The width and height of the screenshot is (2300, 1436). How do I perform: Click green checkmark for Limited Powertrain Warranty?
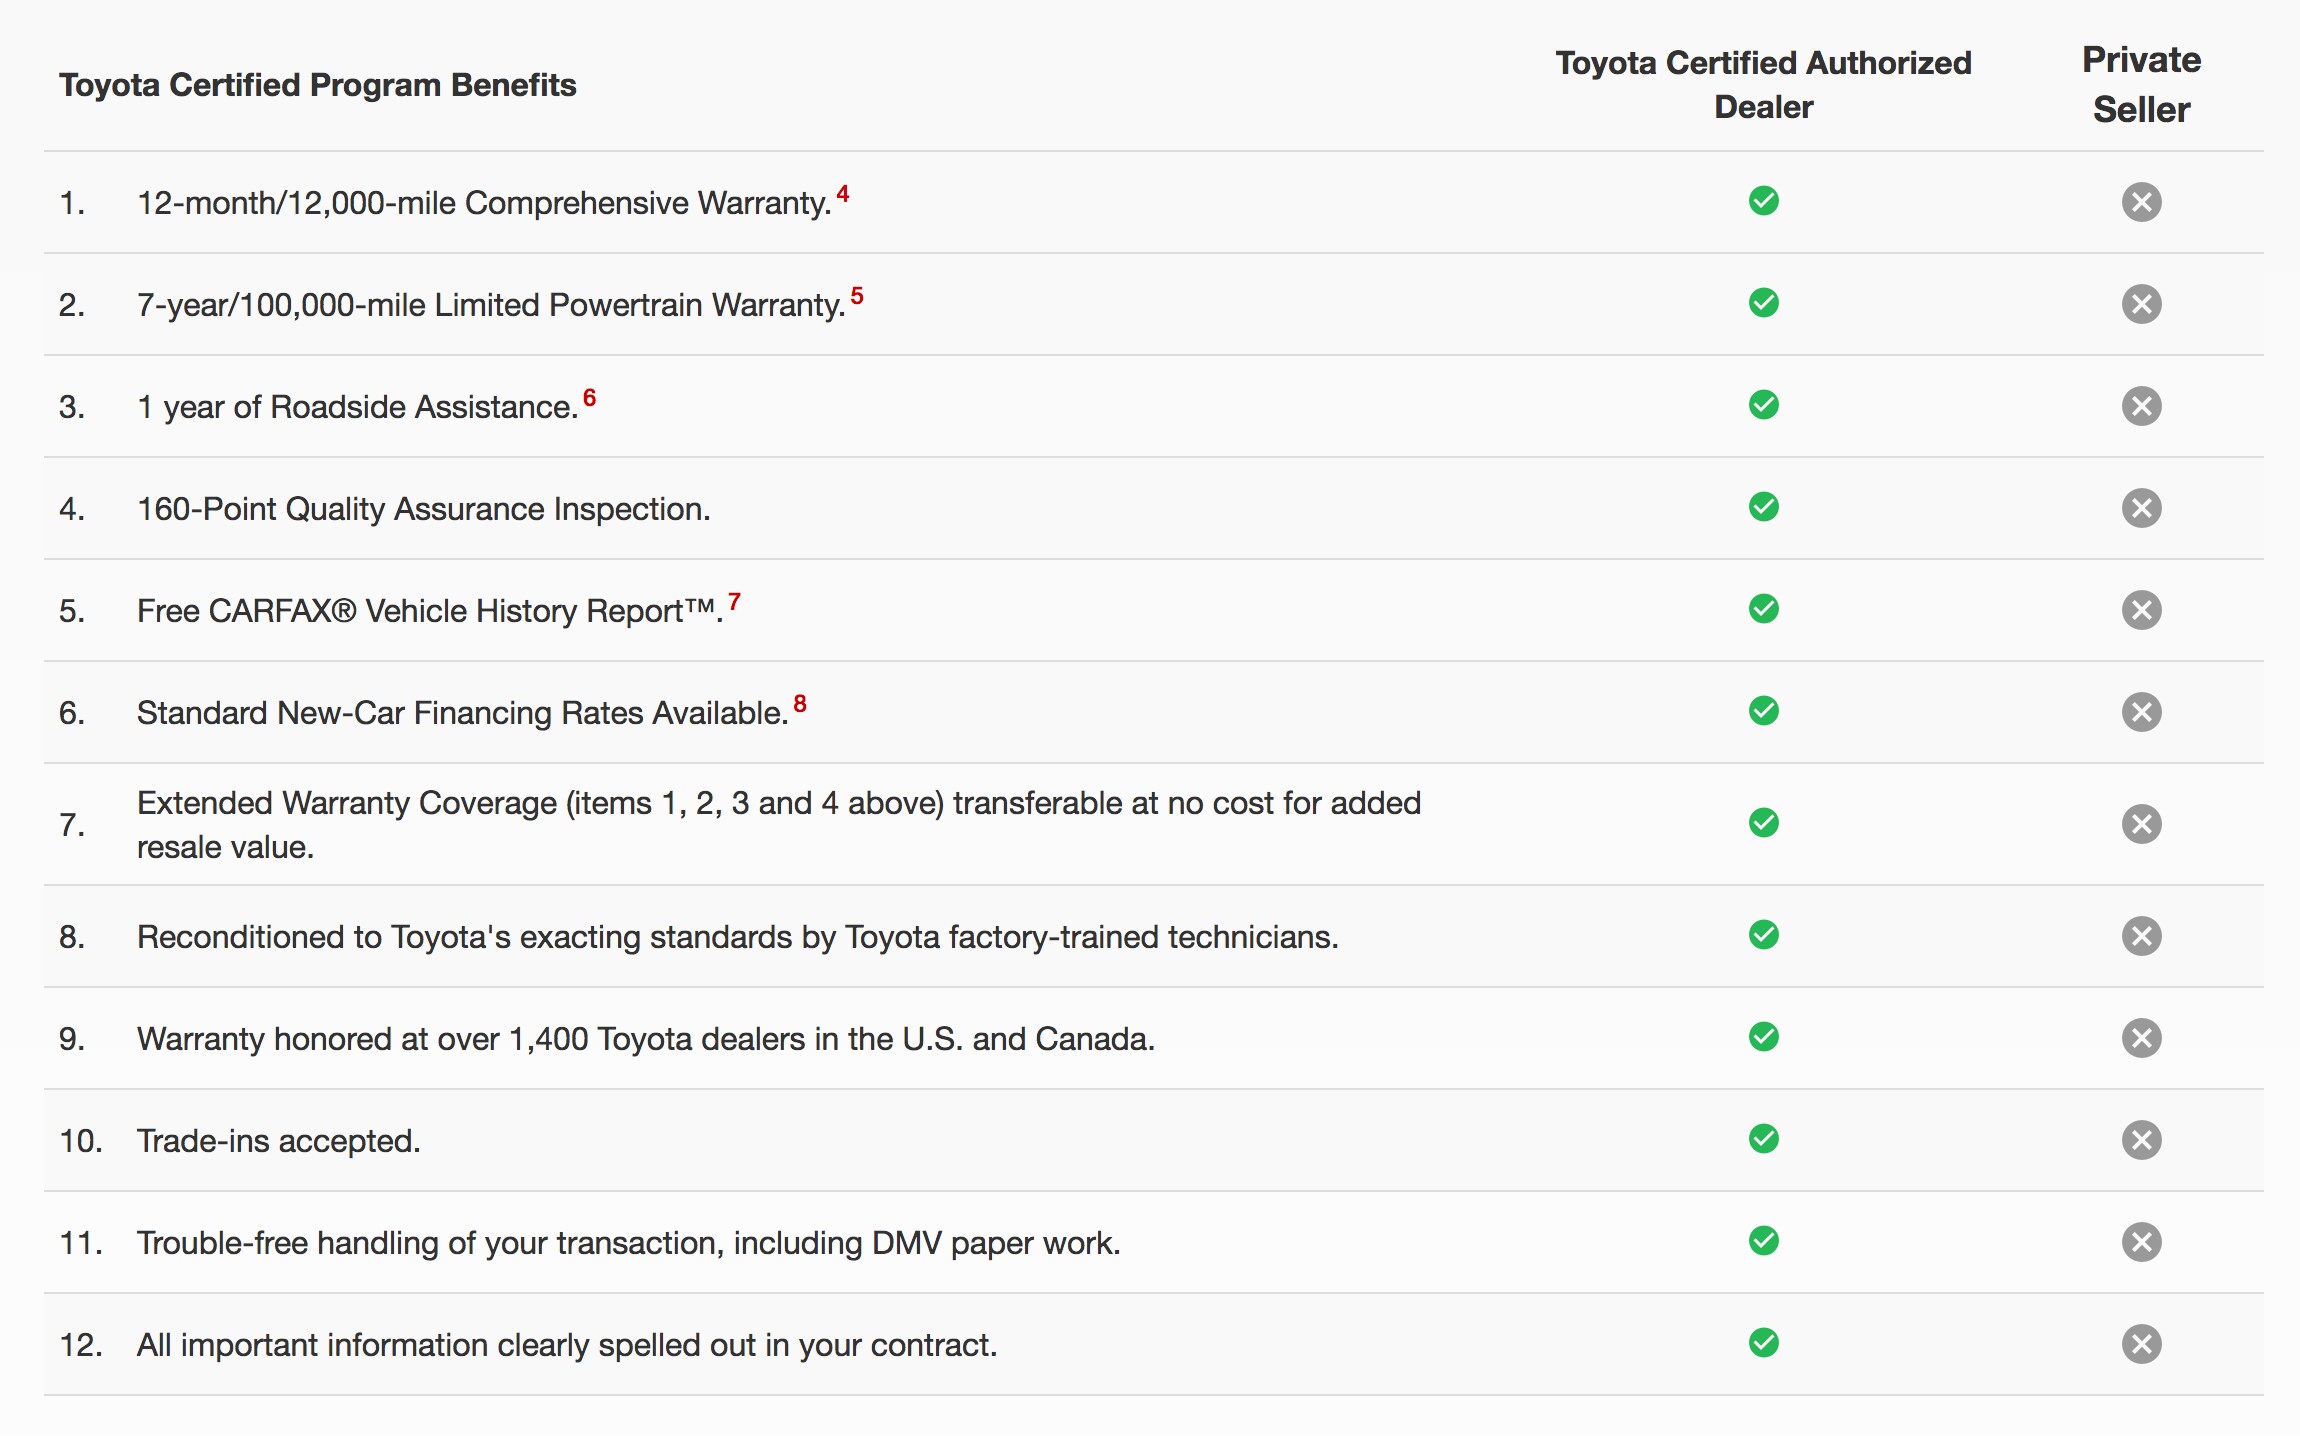pyautogui.click(x=1764, y=303)
